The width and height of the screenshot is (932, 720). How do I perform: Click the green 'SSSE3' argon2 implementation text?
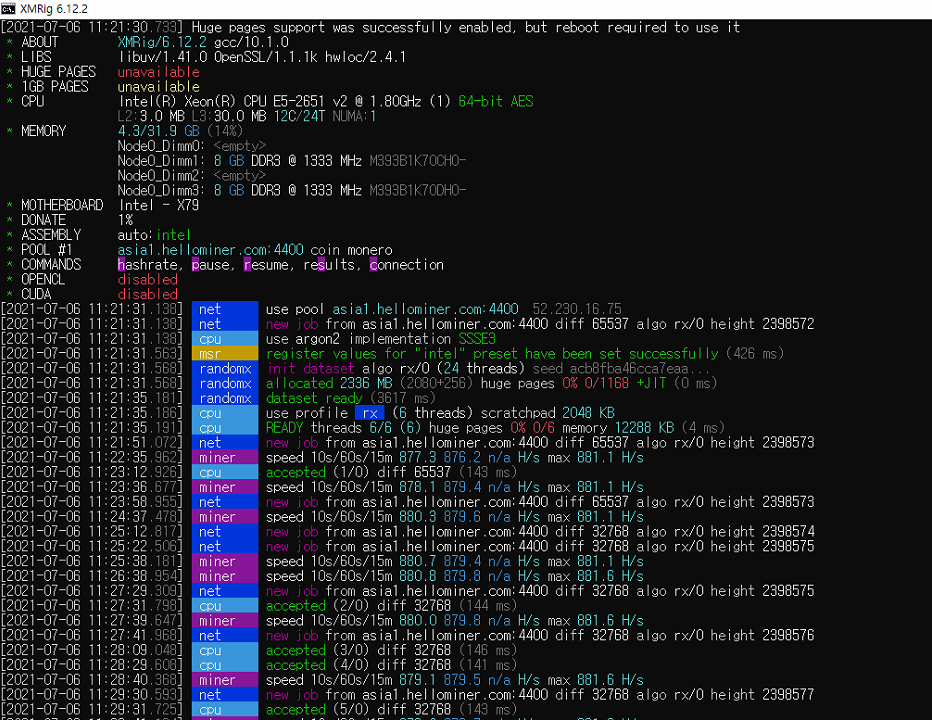tap(477, 339)
